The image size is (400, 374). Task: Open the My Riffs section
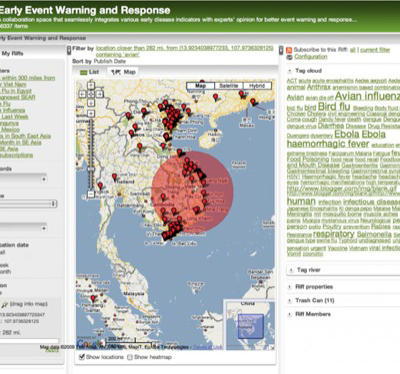tap(12, 53)
